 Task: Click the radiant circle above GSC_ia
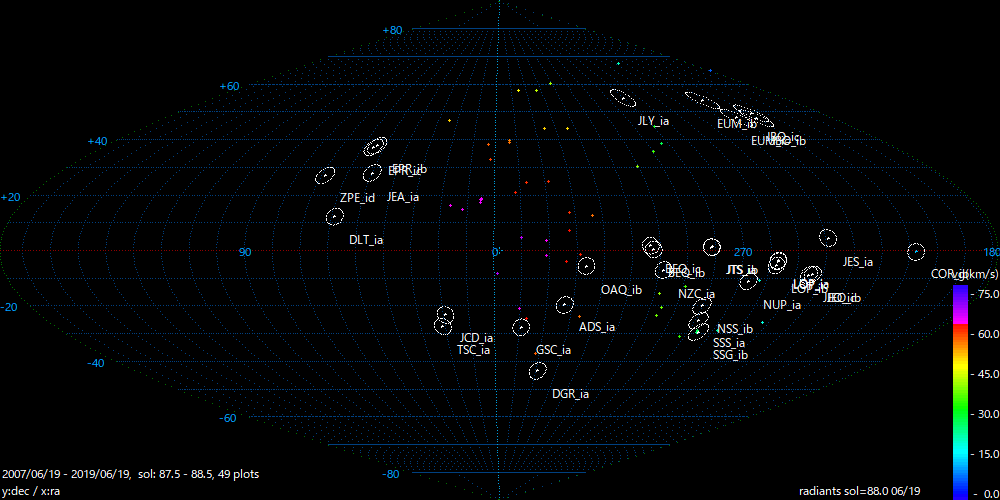(x=521, y=327)
